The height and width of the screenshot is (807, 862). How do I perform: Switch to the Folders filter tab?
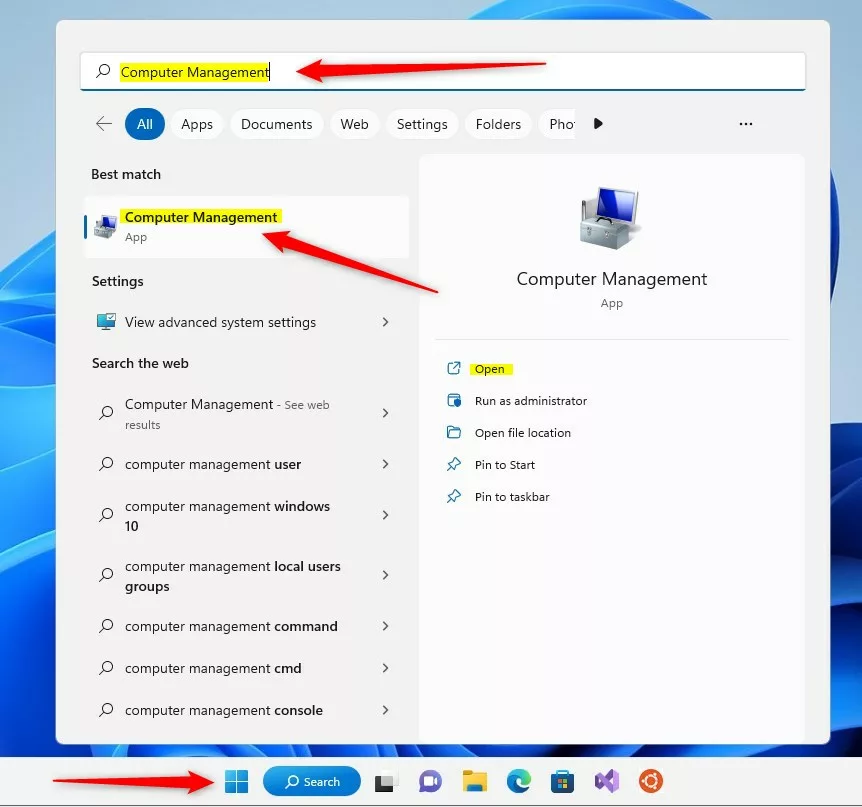pos(498,124)
